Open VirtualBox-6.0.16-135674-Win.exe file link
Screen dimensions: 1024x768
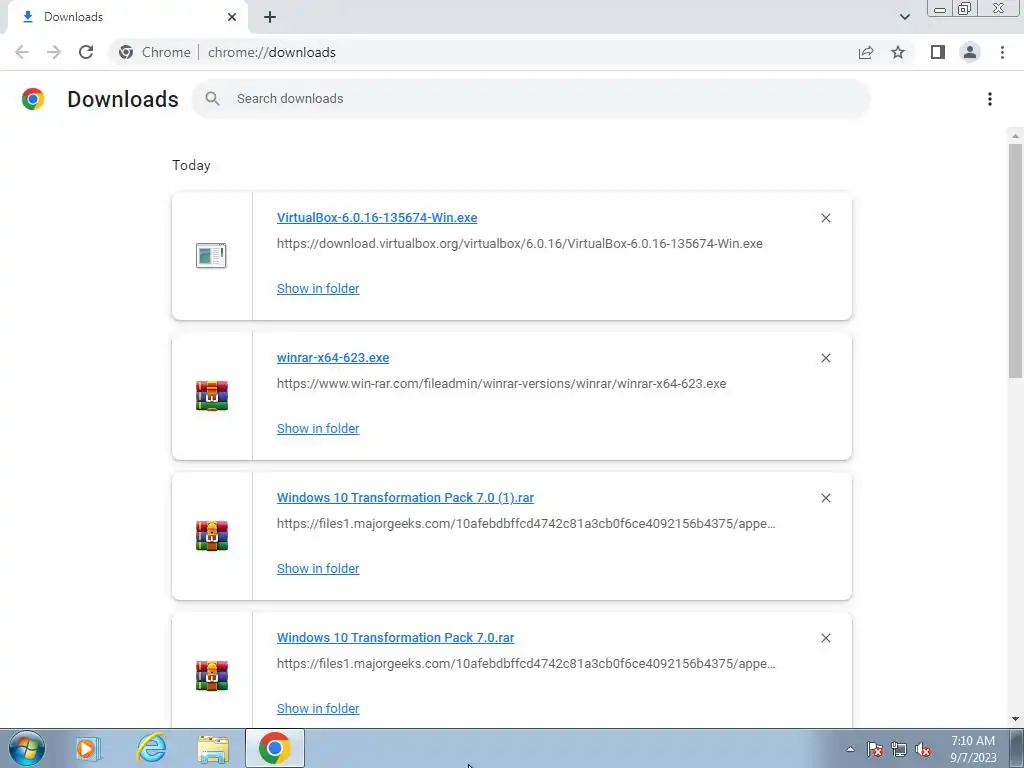point(377,217)
